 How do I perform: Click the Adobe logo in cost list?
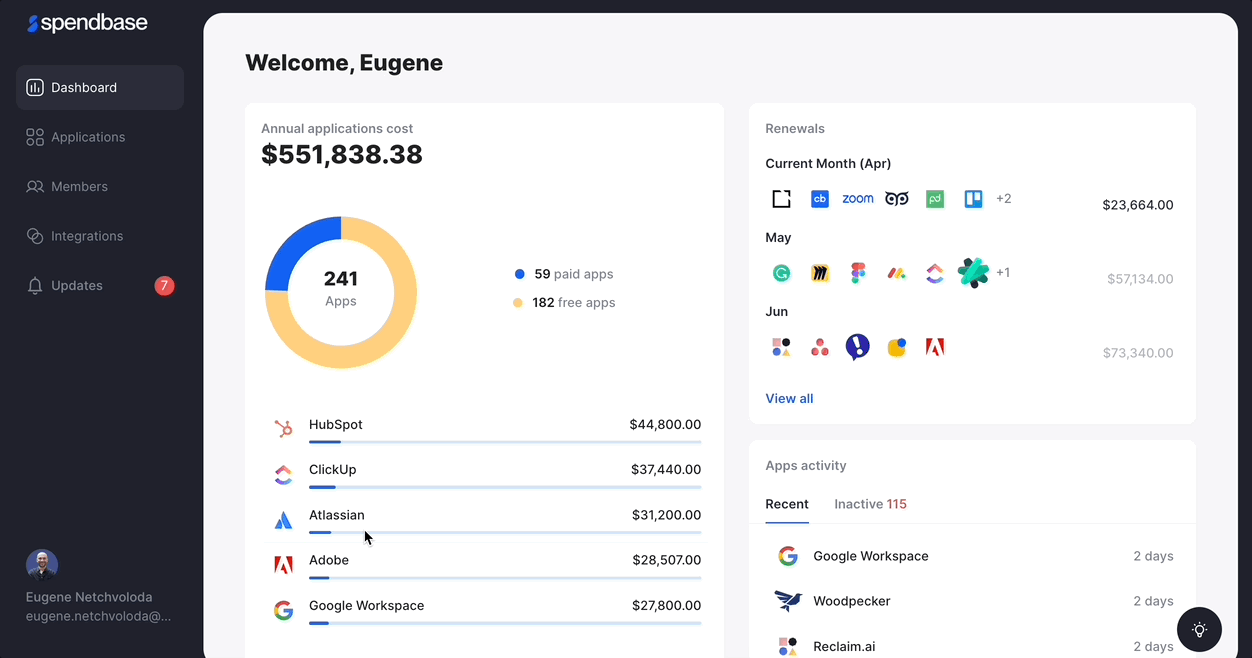[284, 565]
